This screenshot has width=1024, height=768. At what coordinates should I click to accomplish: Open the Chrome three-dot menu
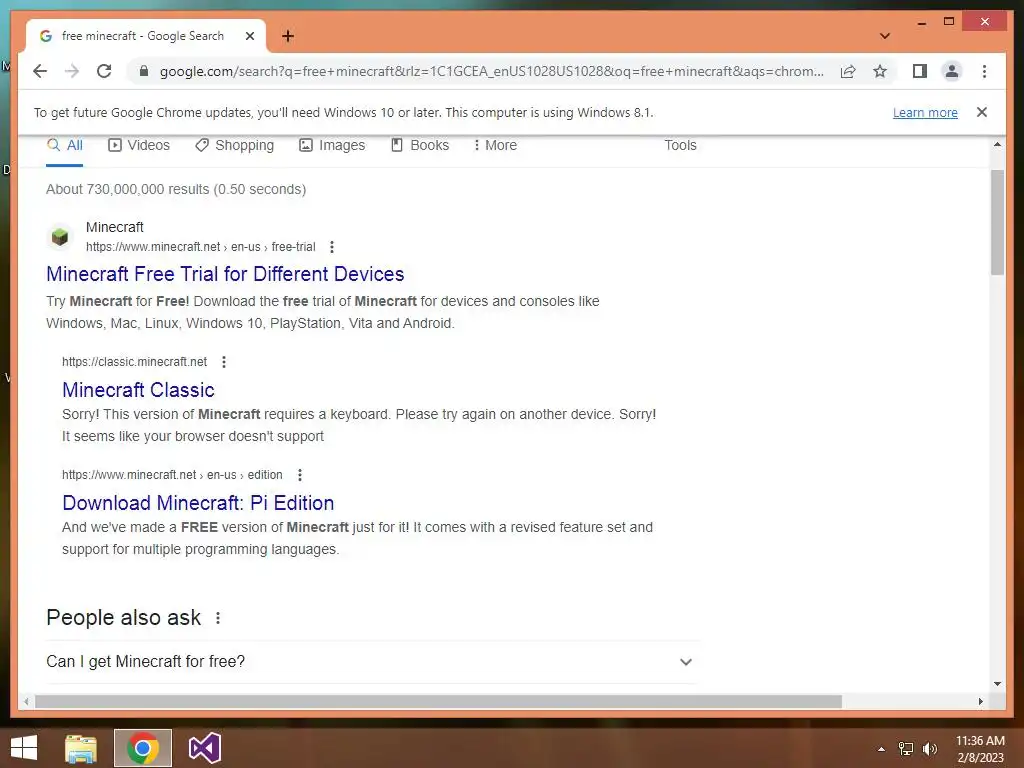[x=984, y=71]
